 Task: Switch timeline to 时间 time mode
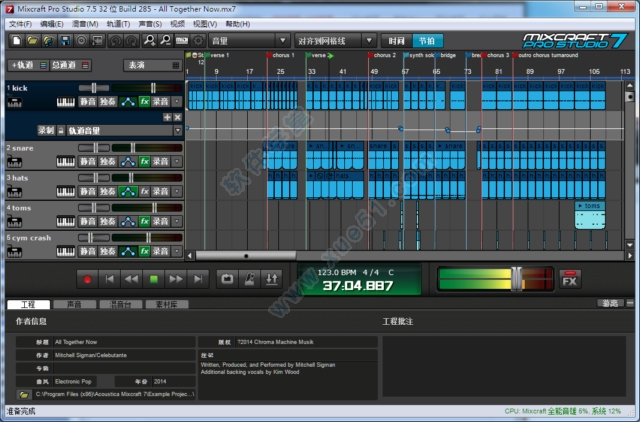tap(396, 41)
